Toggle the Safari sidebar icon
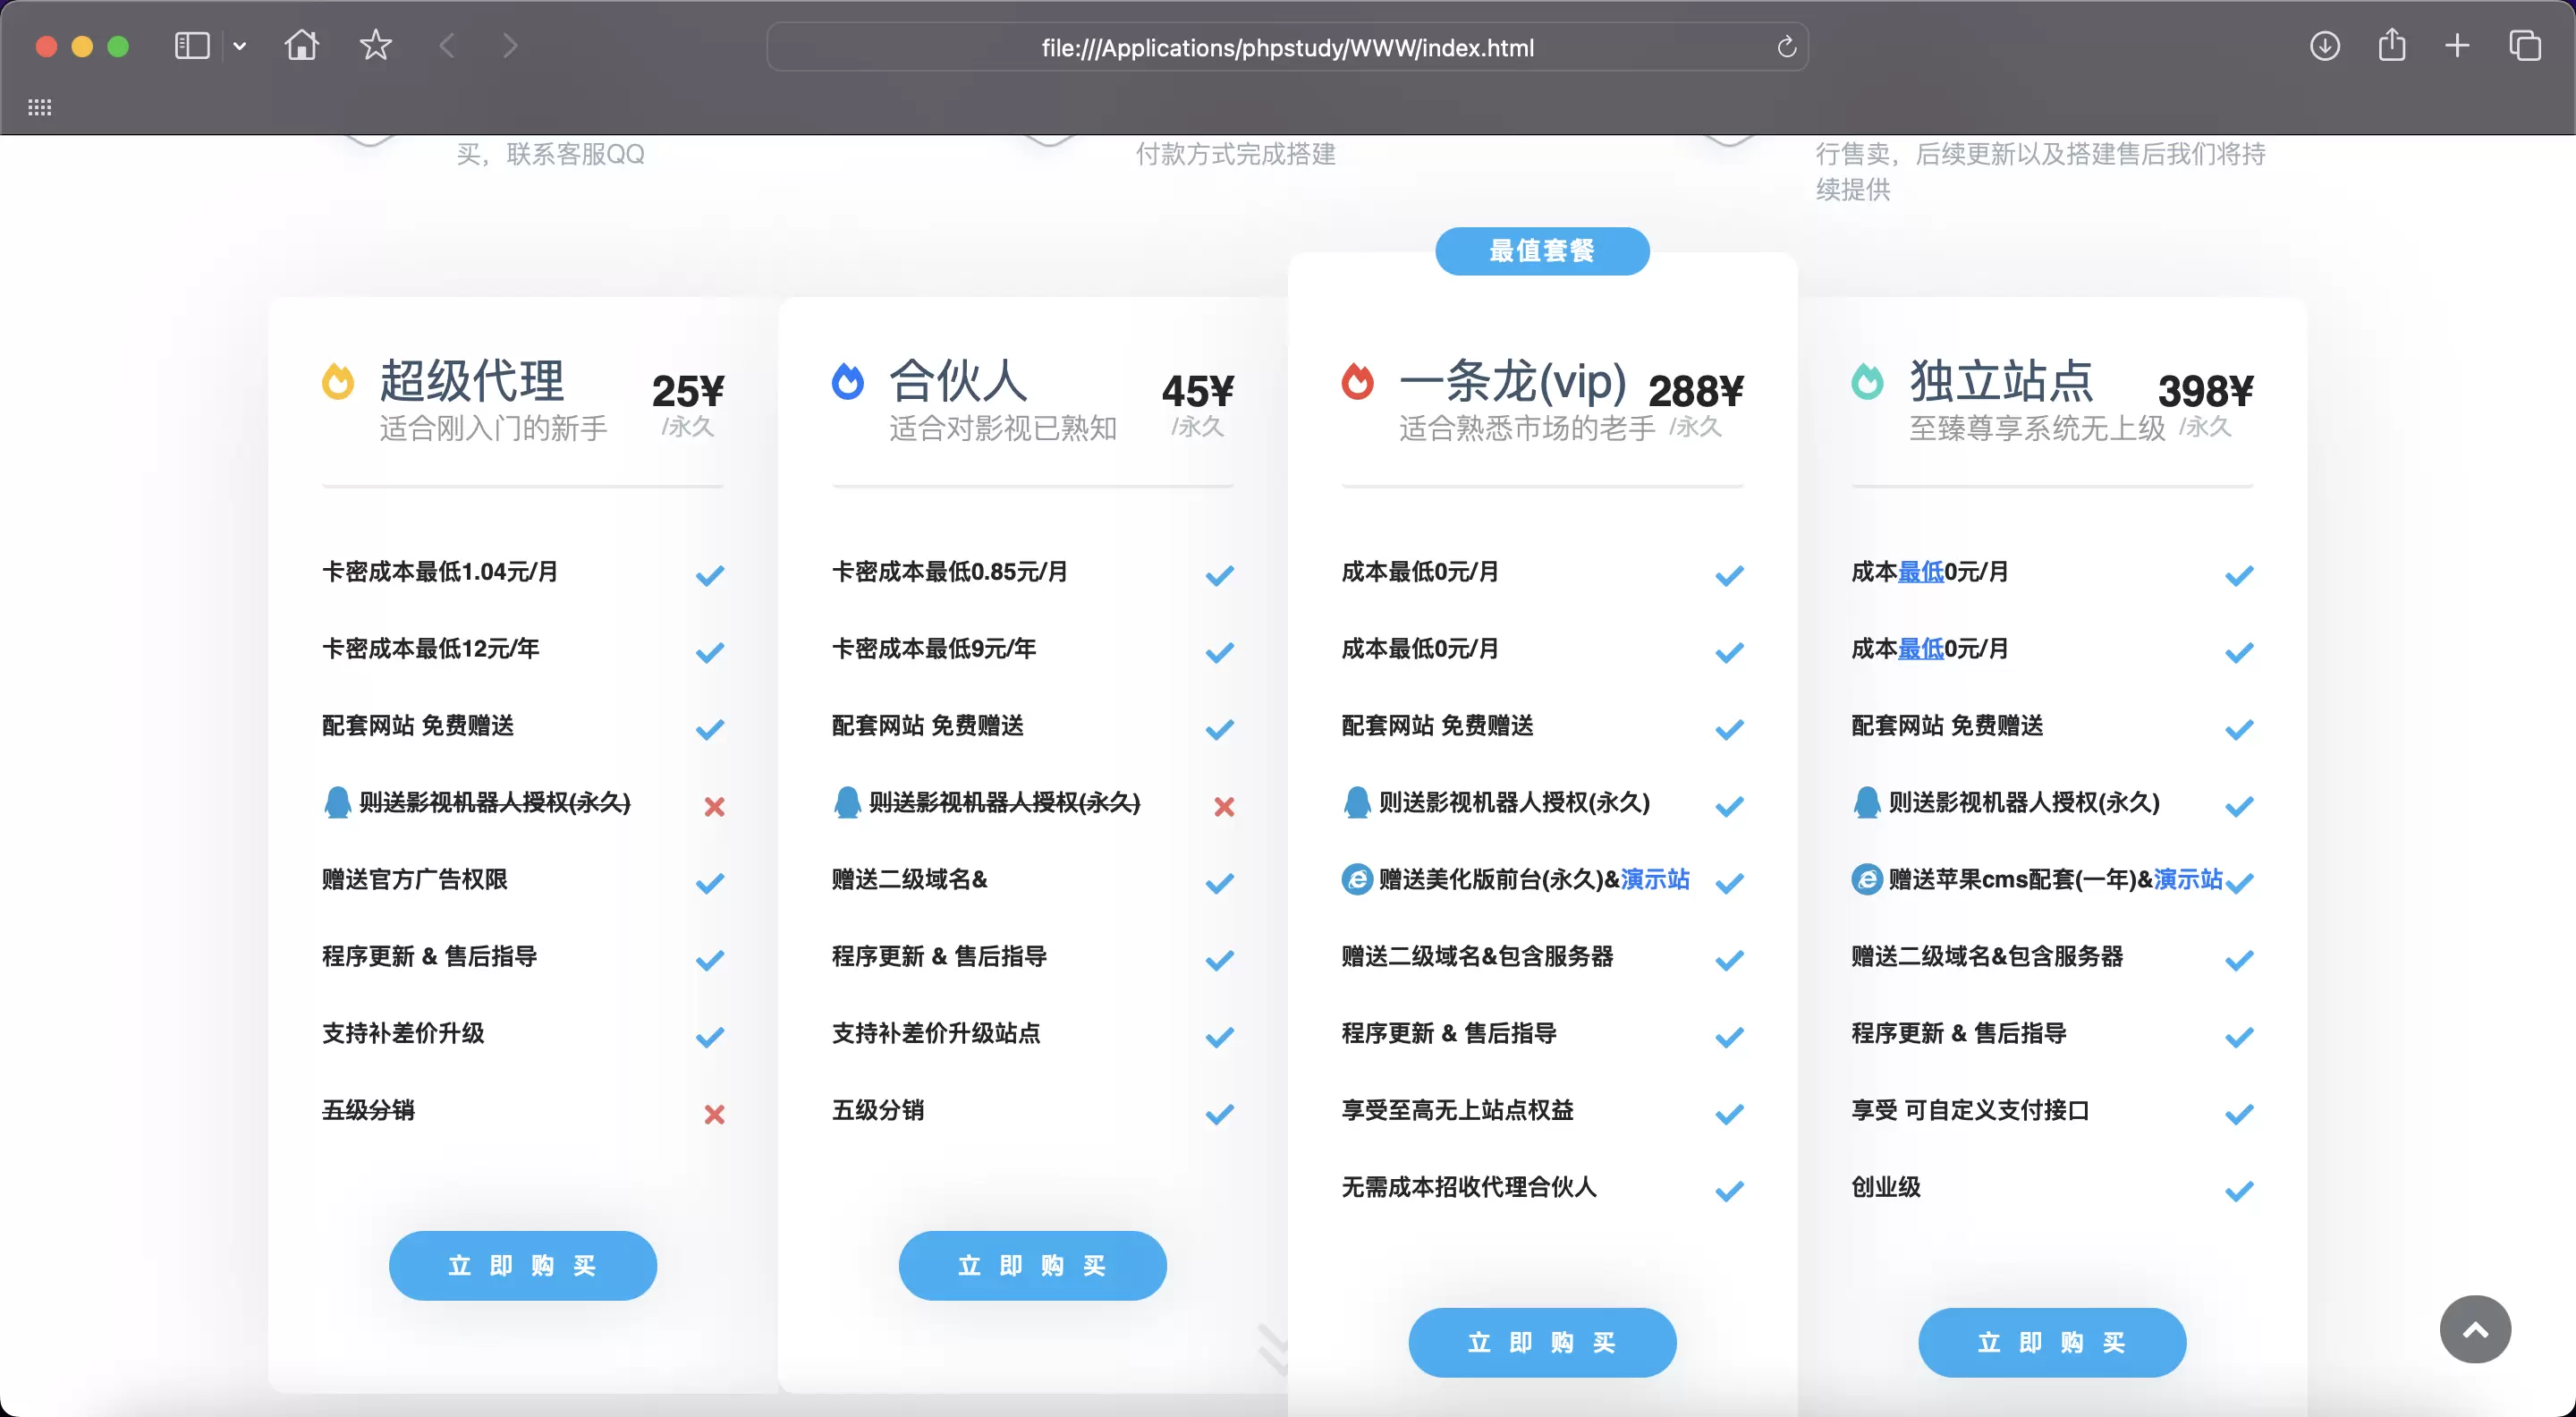Viewport: 2576px width, 1417px height. tap(192, 46)
